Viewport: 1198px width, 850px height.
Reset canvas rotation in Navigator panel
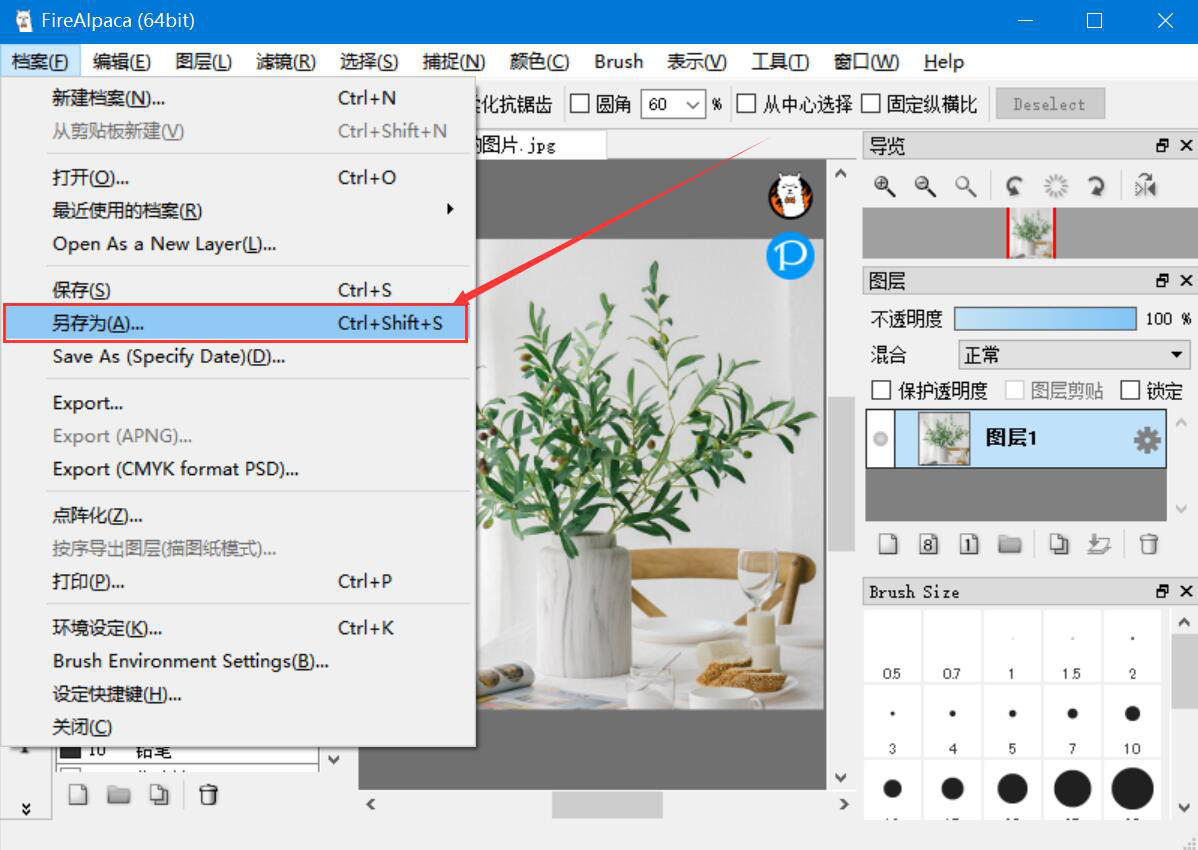pyautogui.click(x=1055, y=186)
